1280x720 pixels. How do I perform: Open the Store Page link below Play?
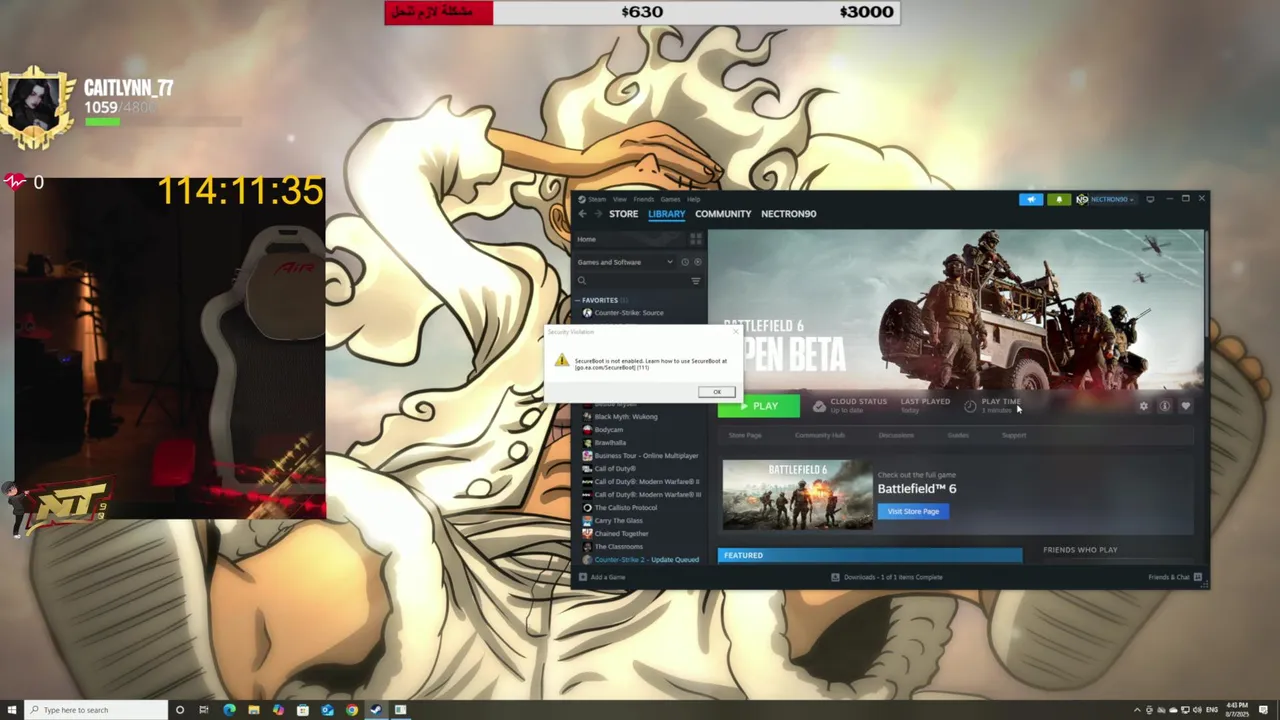click(745, 435)
